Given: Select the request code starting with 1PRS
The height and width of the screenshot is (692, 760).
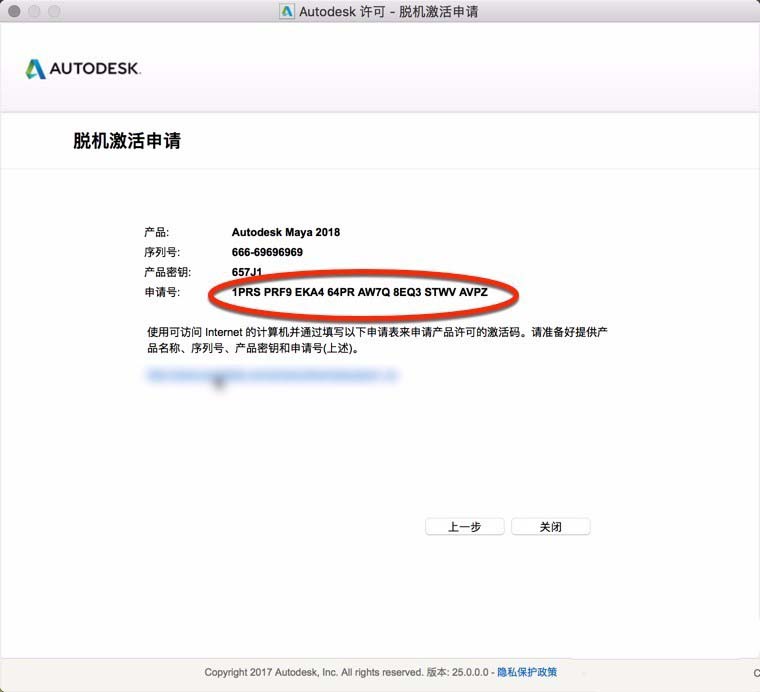Looking at the screenshot, I should (360, 292).
